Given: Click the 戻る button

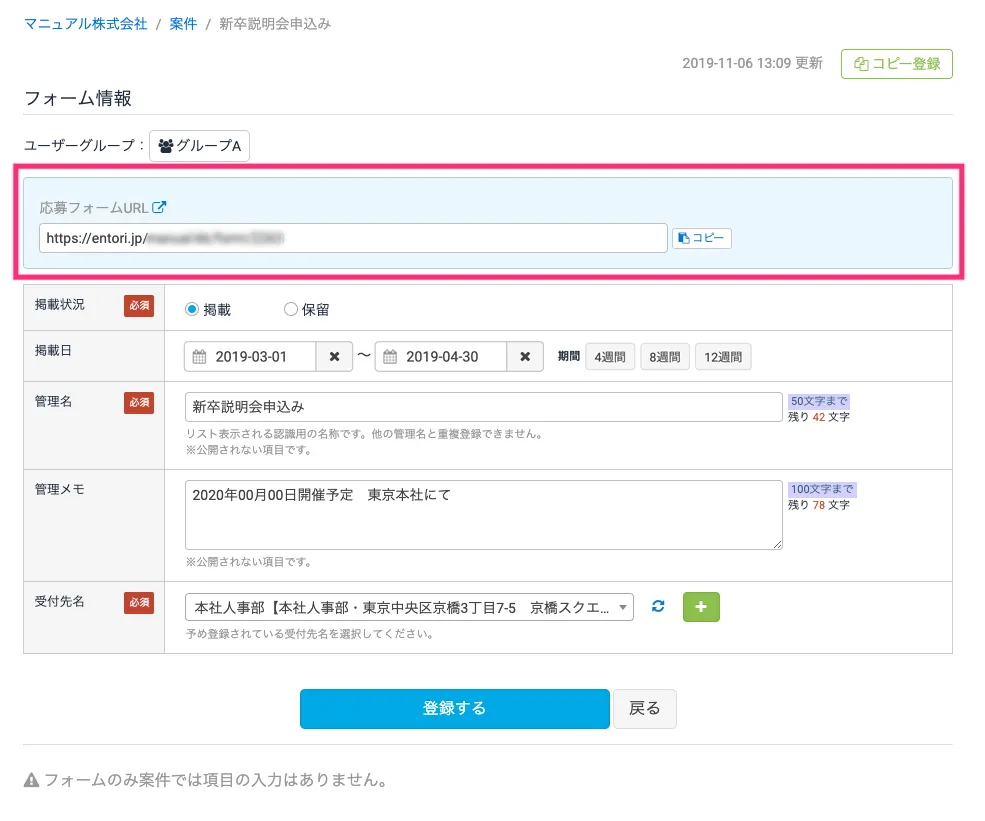Looking at the screenshot, I should (644, 708).
